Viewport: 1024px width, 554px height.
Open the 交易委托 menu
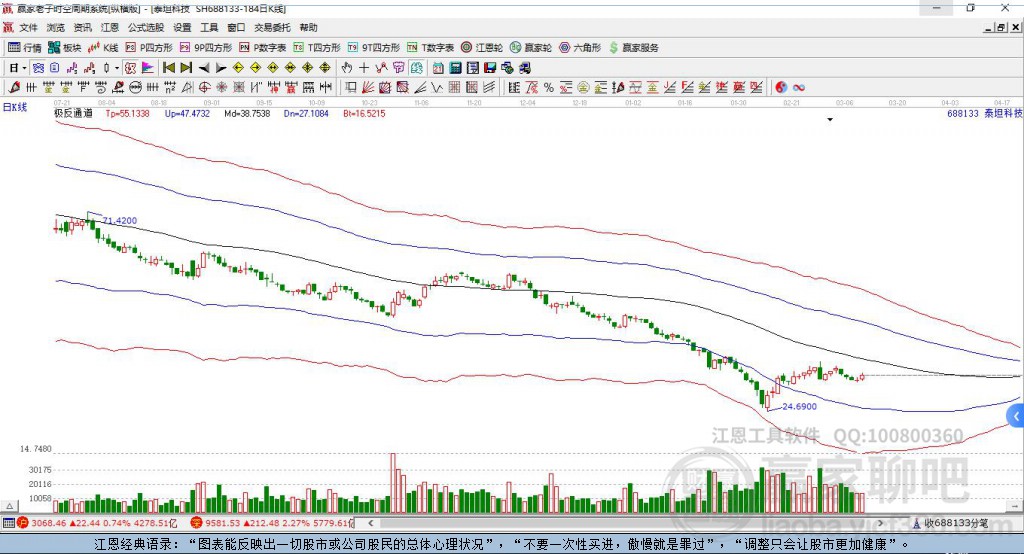point(272,27)
